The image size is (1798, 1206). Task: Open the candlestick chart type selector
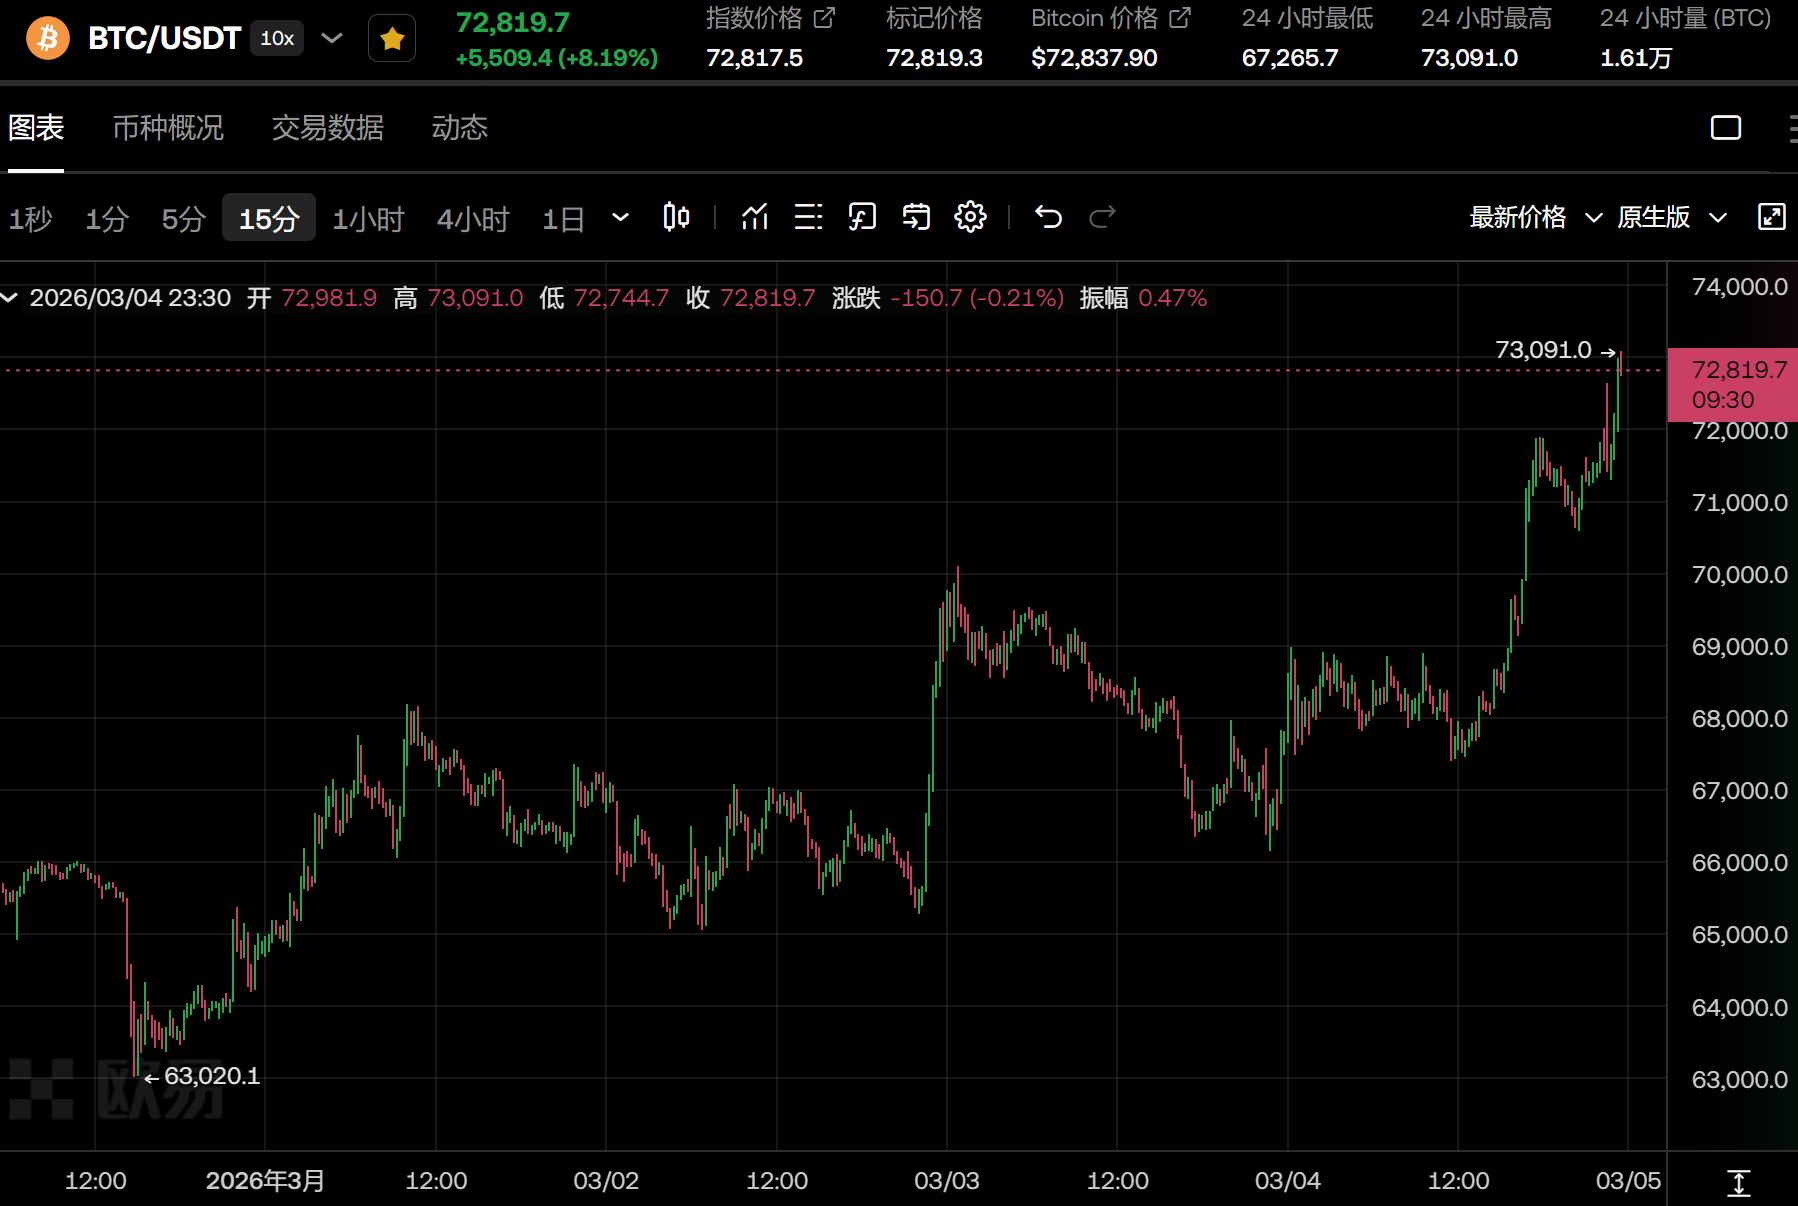click(676, 217)
